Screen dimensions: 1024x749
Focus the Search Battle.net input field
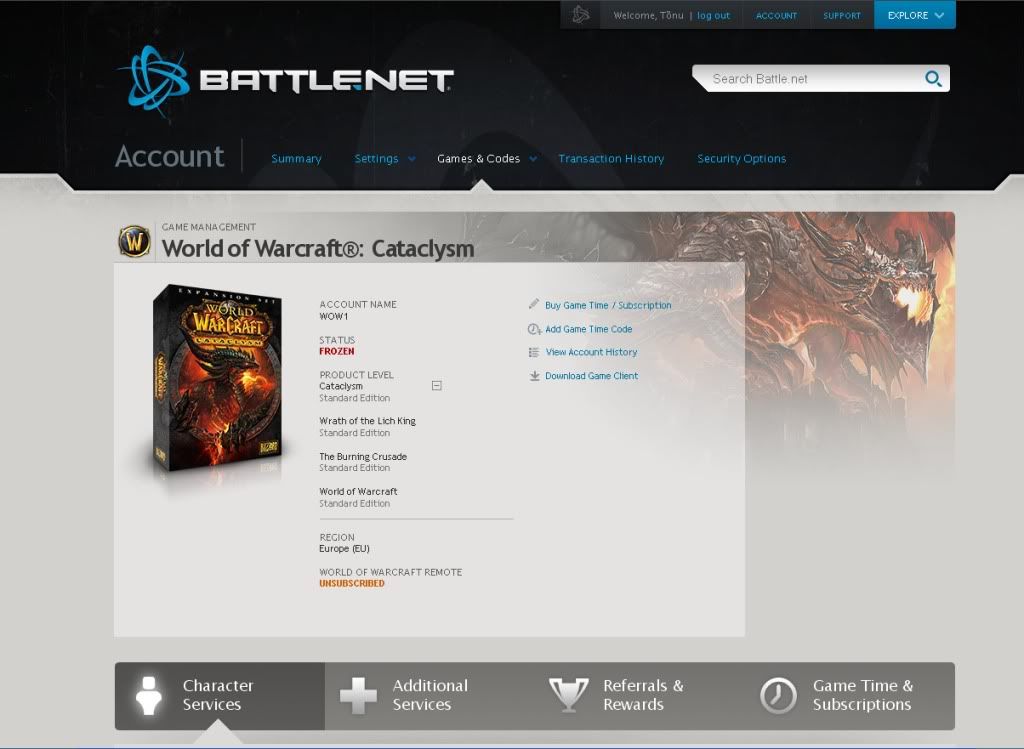[x=810, y=79]
